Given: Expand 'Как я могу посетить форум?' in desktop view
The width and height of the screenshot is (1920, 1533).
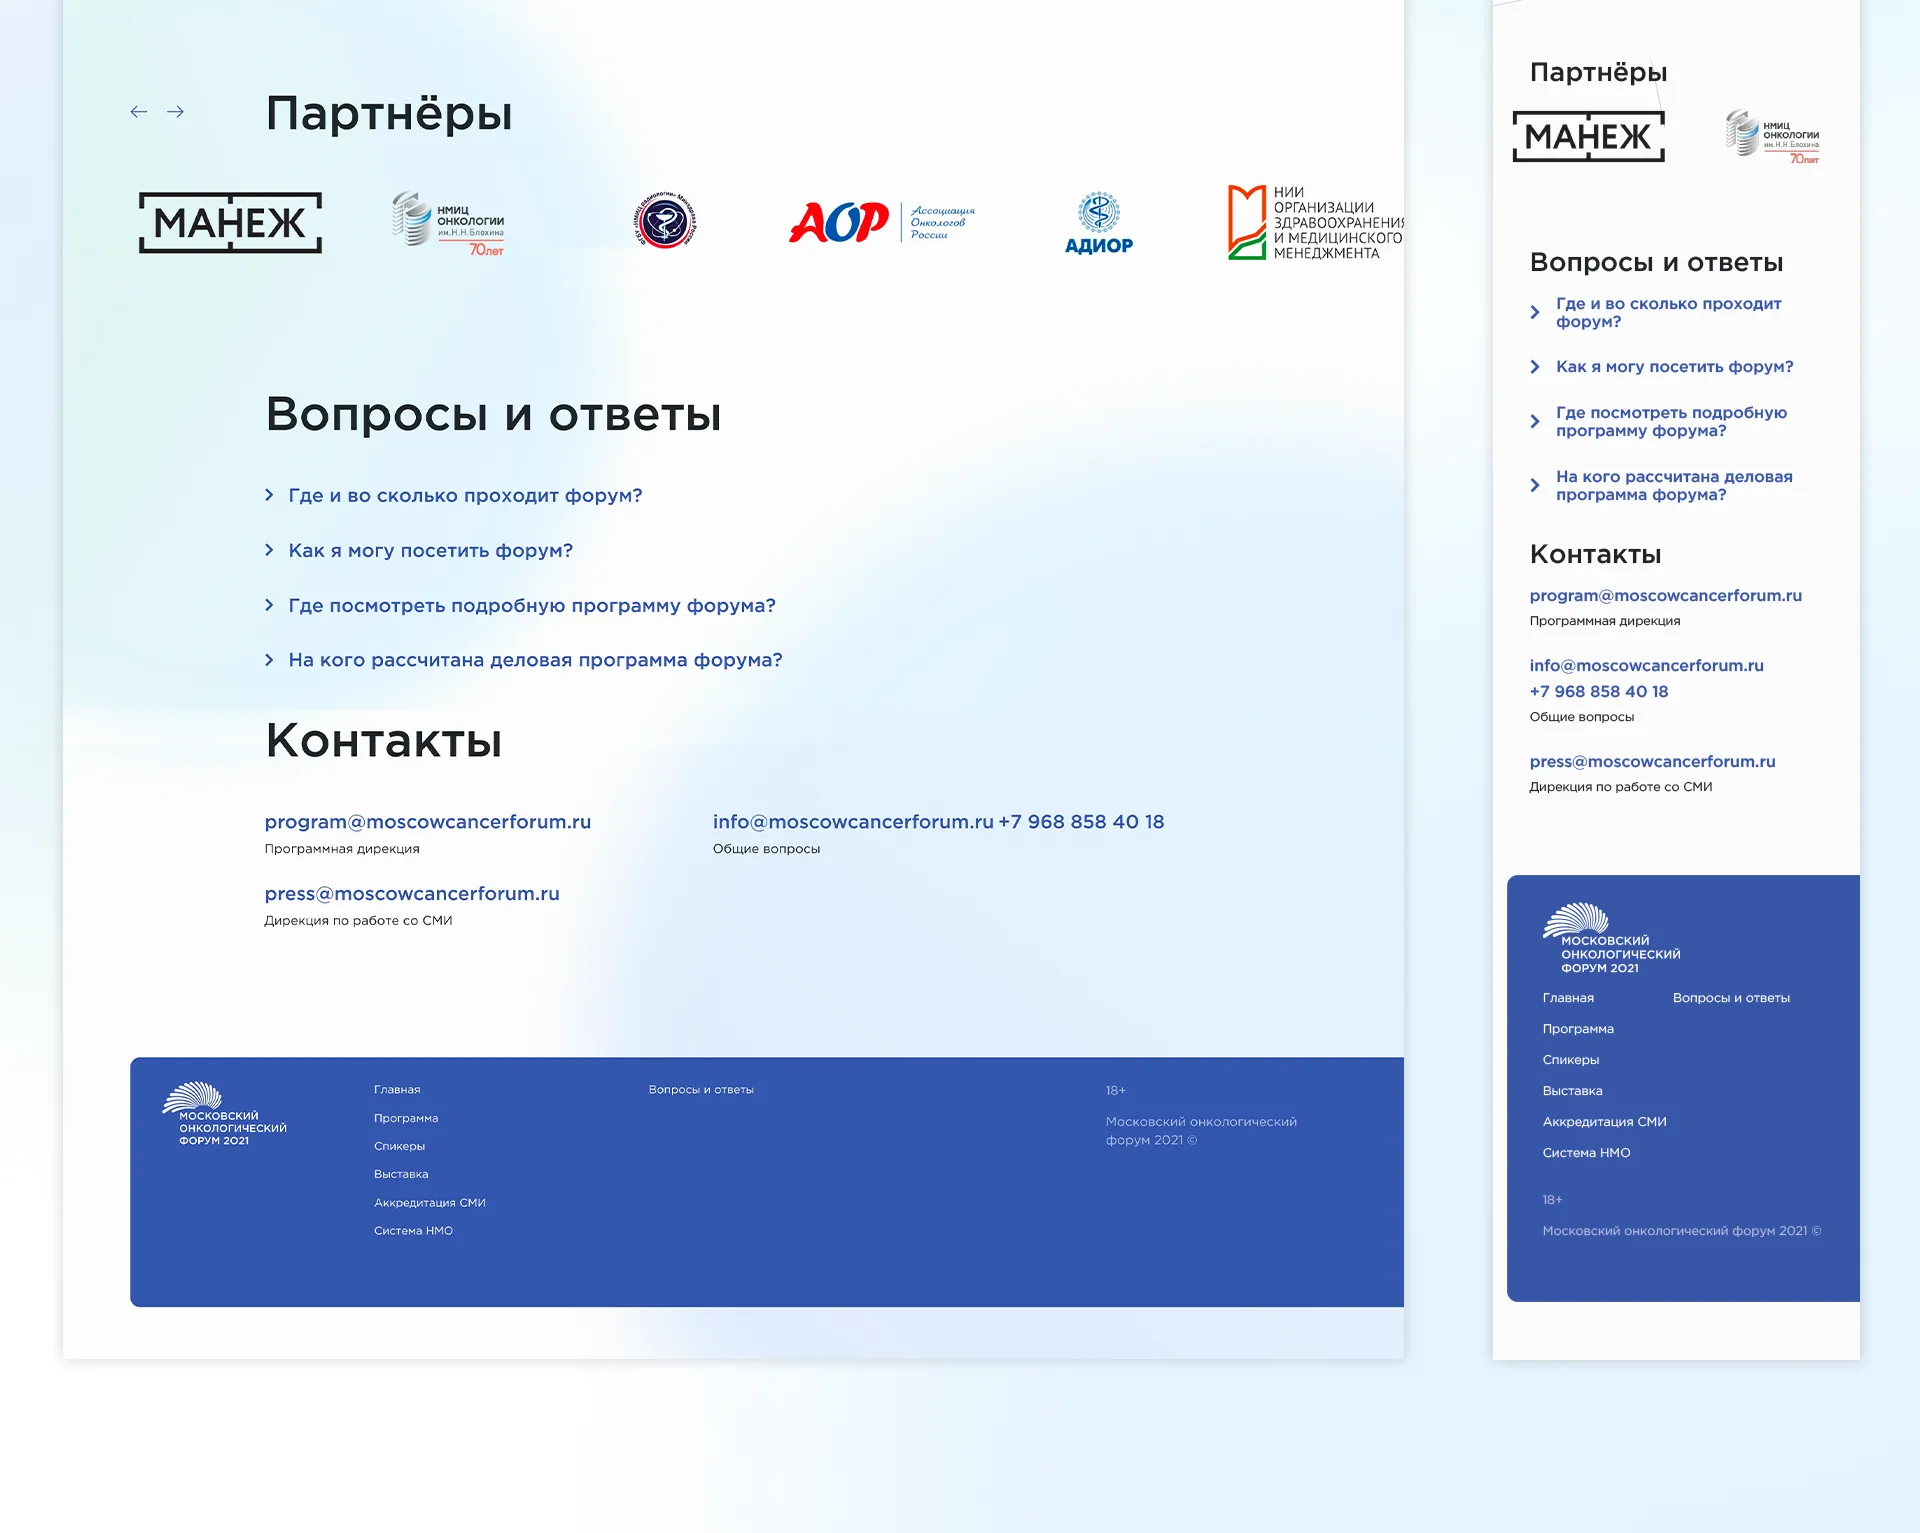Looking at the screenshot, I should tap(419, 551).
